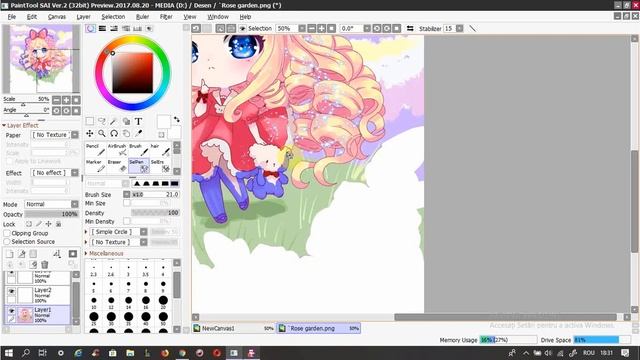Open the Layer menu
The height and width of the screenshot is (360, 640).
coord(83,17)
